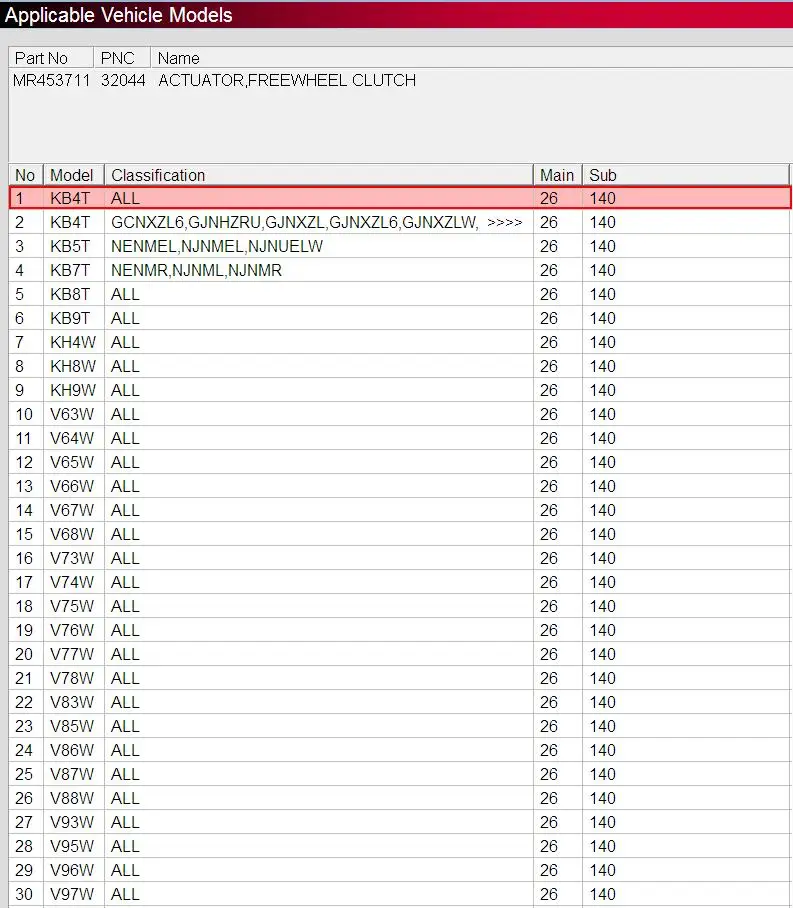Select model KH8W row
Screen dimensions: 793x908
coord(400,367)
